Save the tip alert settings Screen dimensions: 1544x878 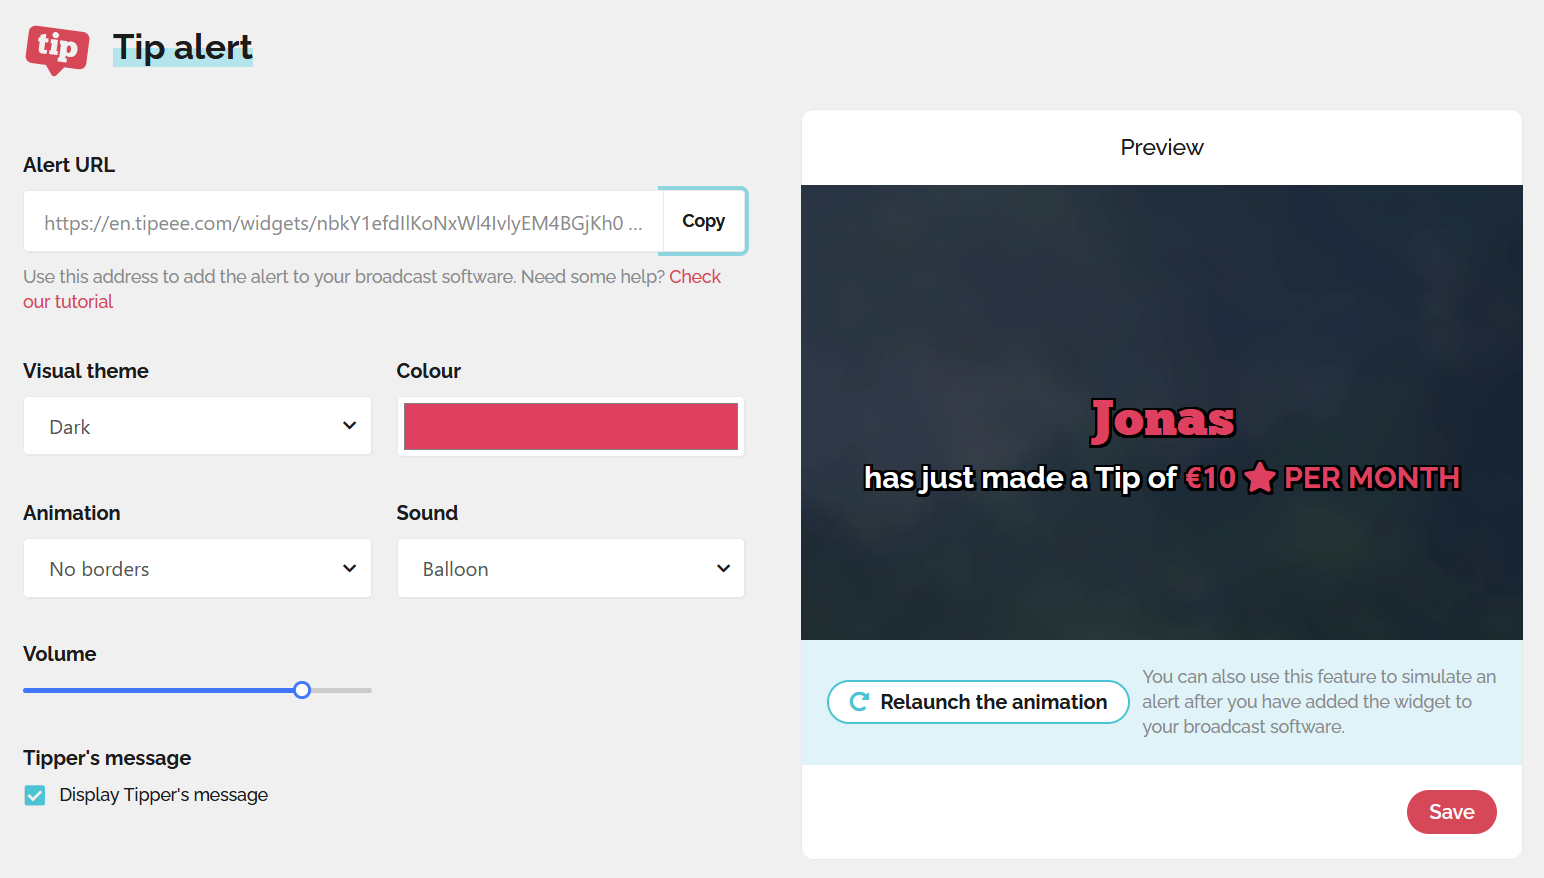[x=1451, y=812]
